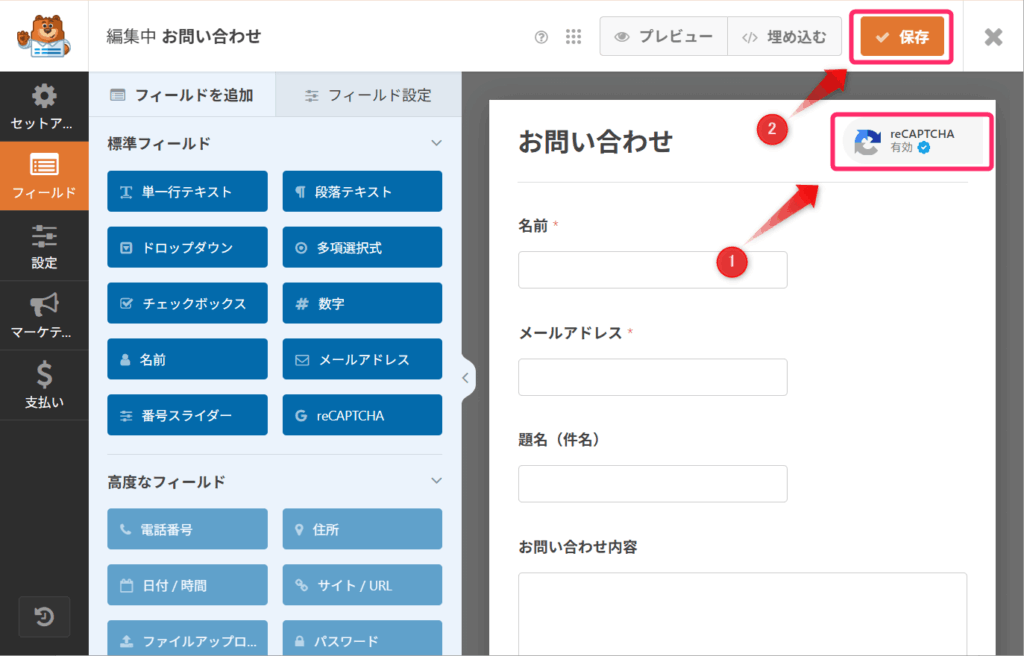The image size is (1024, 656).
Task: Add a パスワード field
Action: [362, 638]
